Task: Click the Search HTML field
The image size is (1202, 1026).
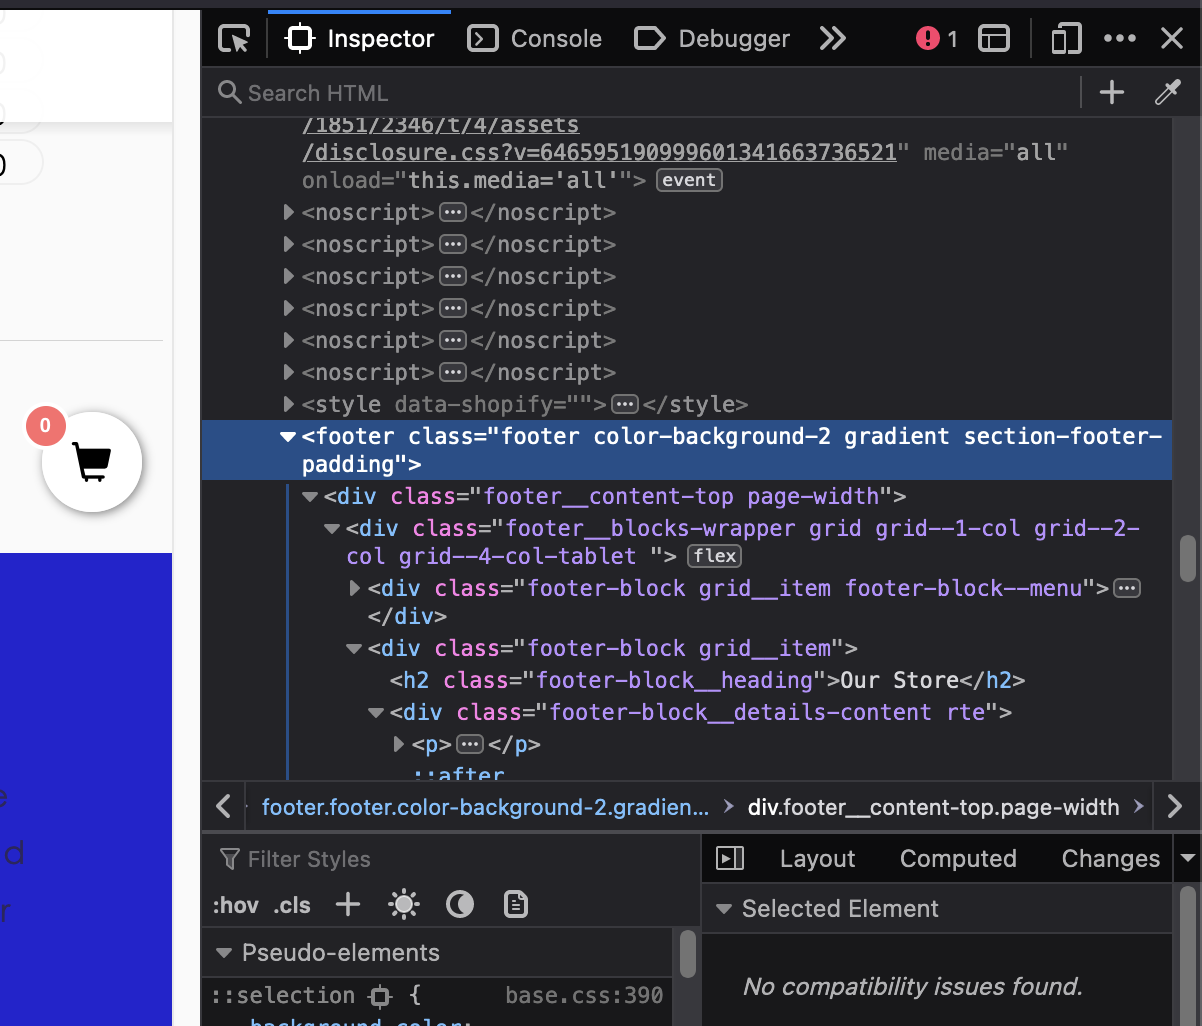Action: (640, 93)
